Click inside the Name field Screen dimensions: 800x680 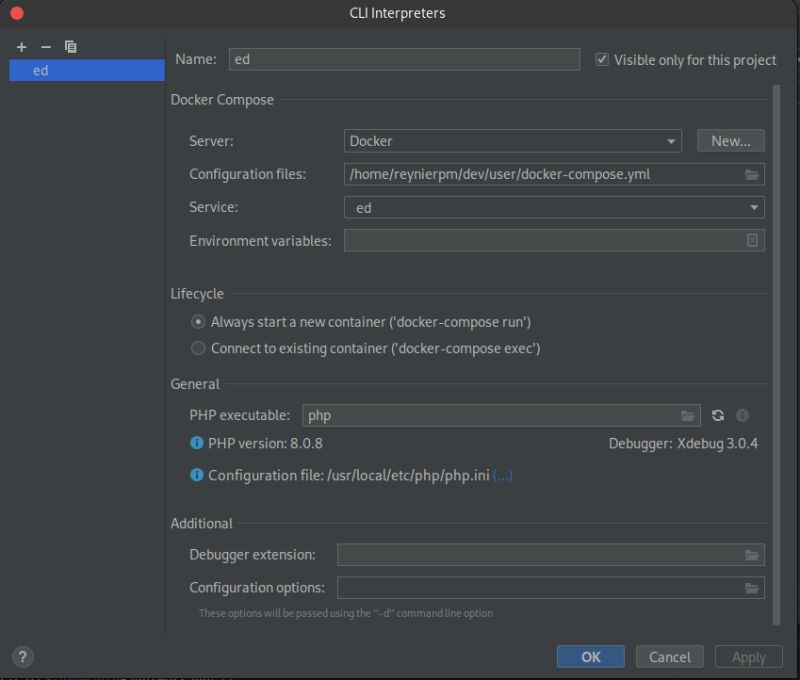pos(400,59)
